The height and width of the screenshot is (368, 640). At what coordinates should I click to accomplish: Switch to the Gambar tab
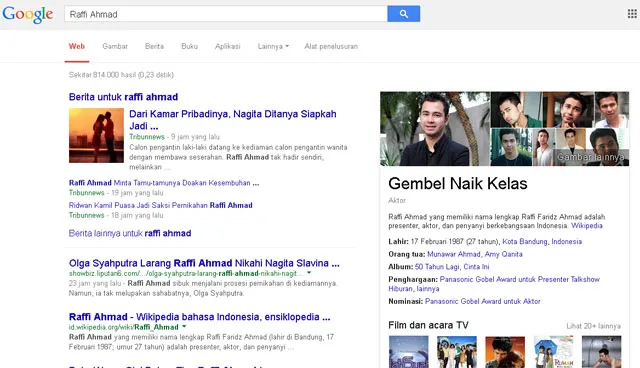[x=115, y=47]
